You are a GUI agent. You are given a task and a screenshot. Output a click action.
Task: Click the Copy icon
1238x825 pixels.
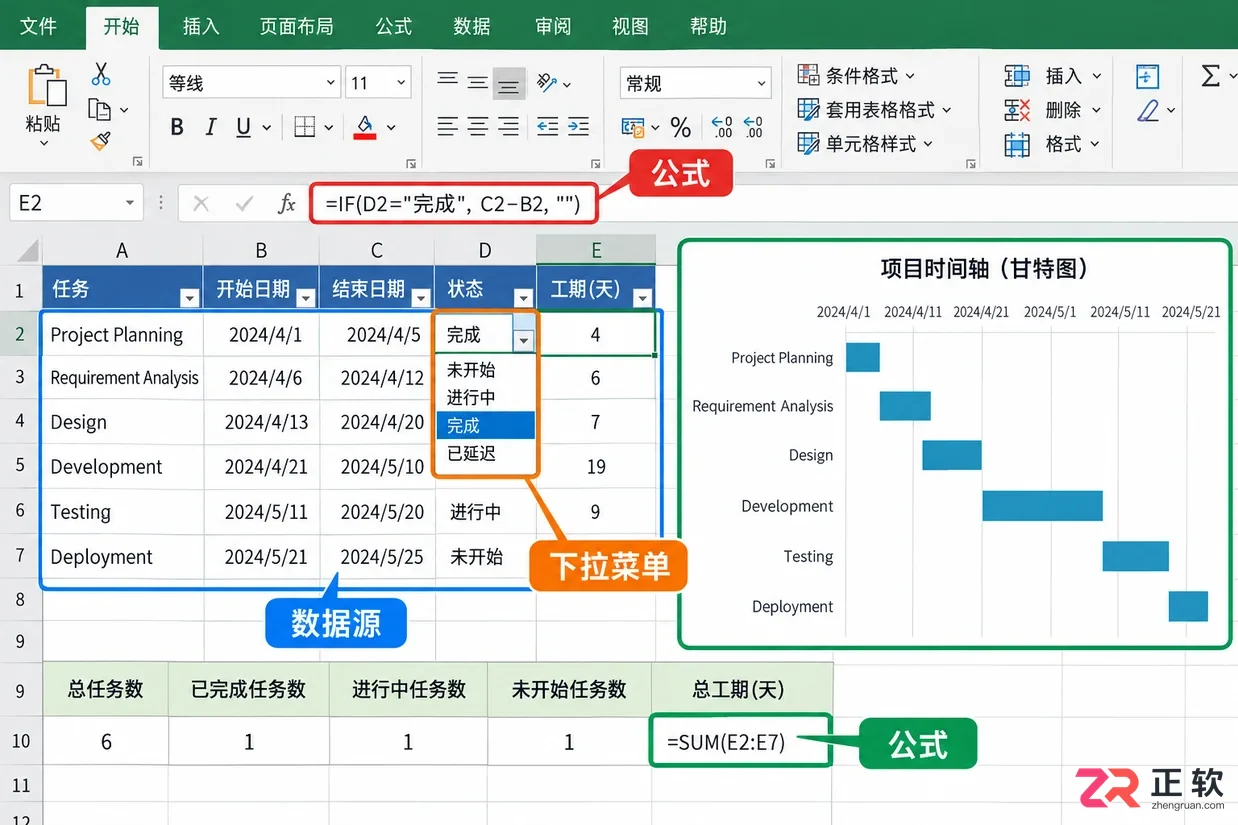coord(99,108)
